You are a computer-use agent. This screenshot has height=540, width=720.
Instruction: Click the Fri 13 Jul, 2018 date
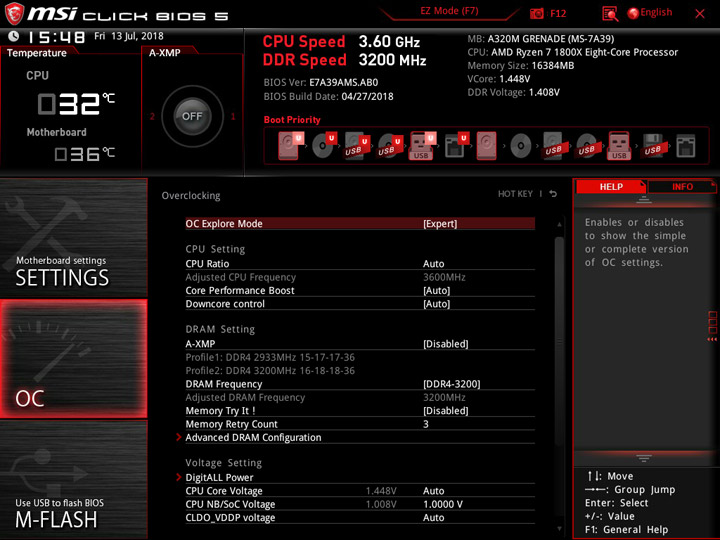point(129,36)
